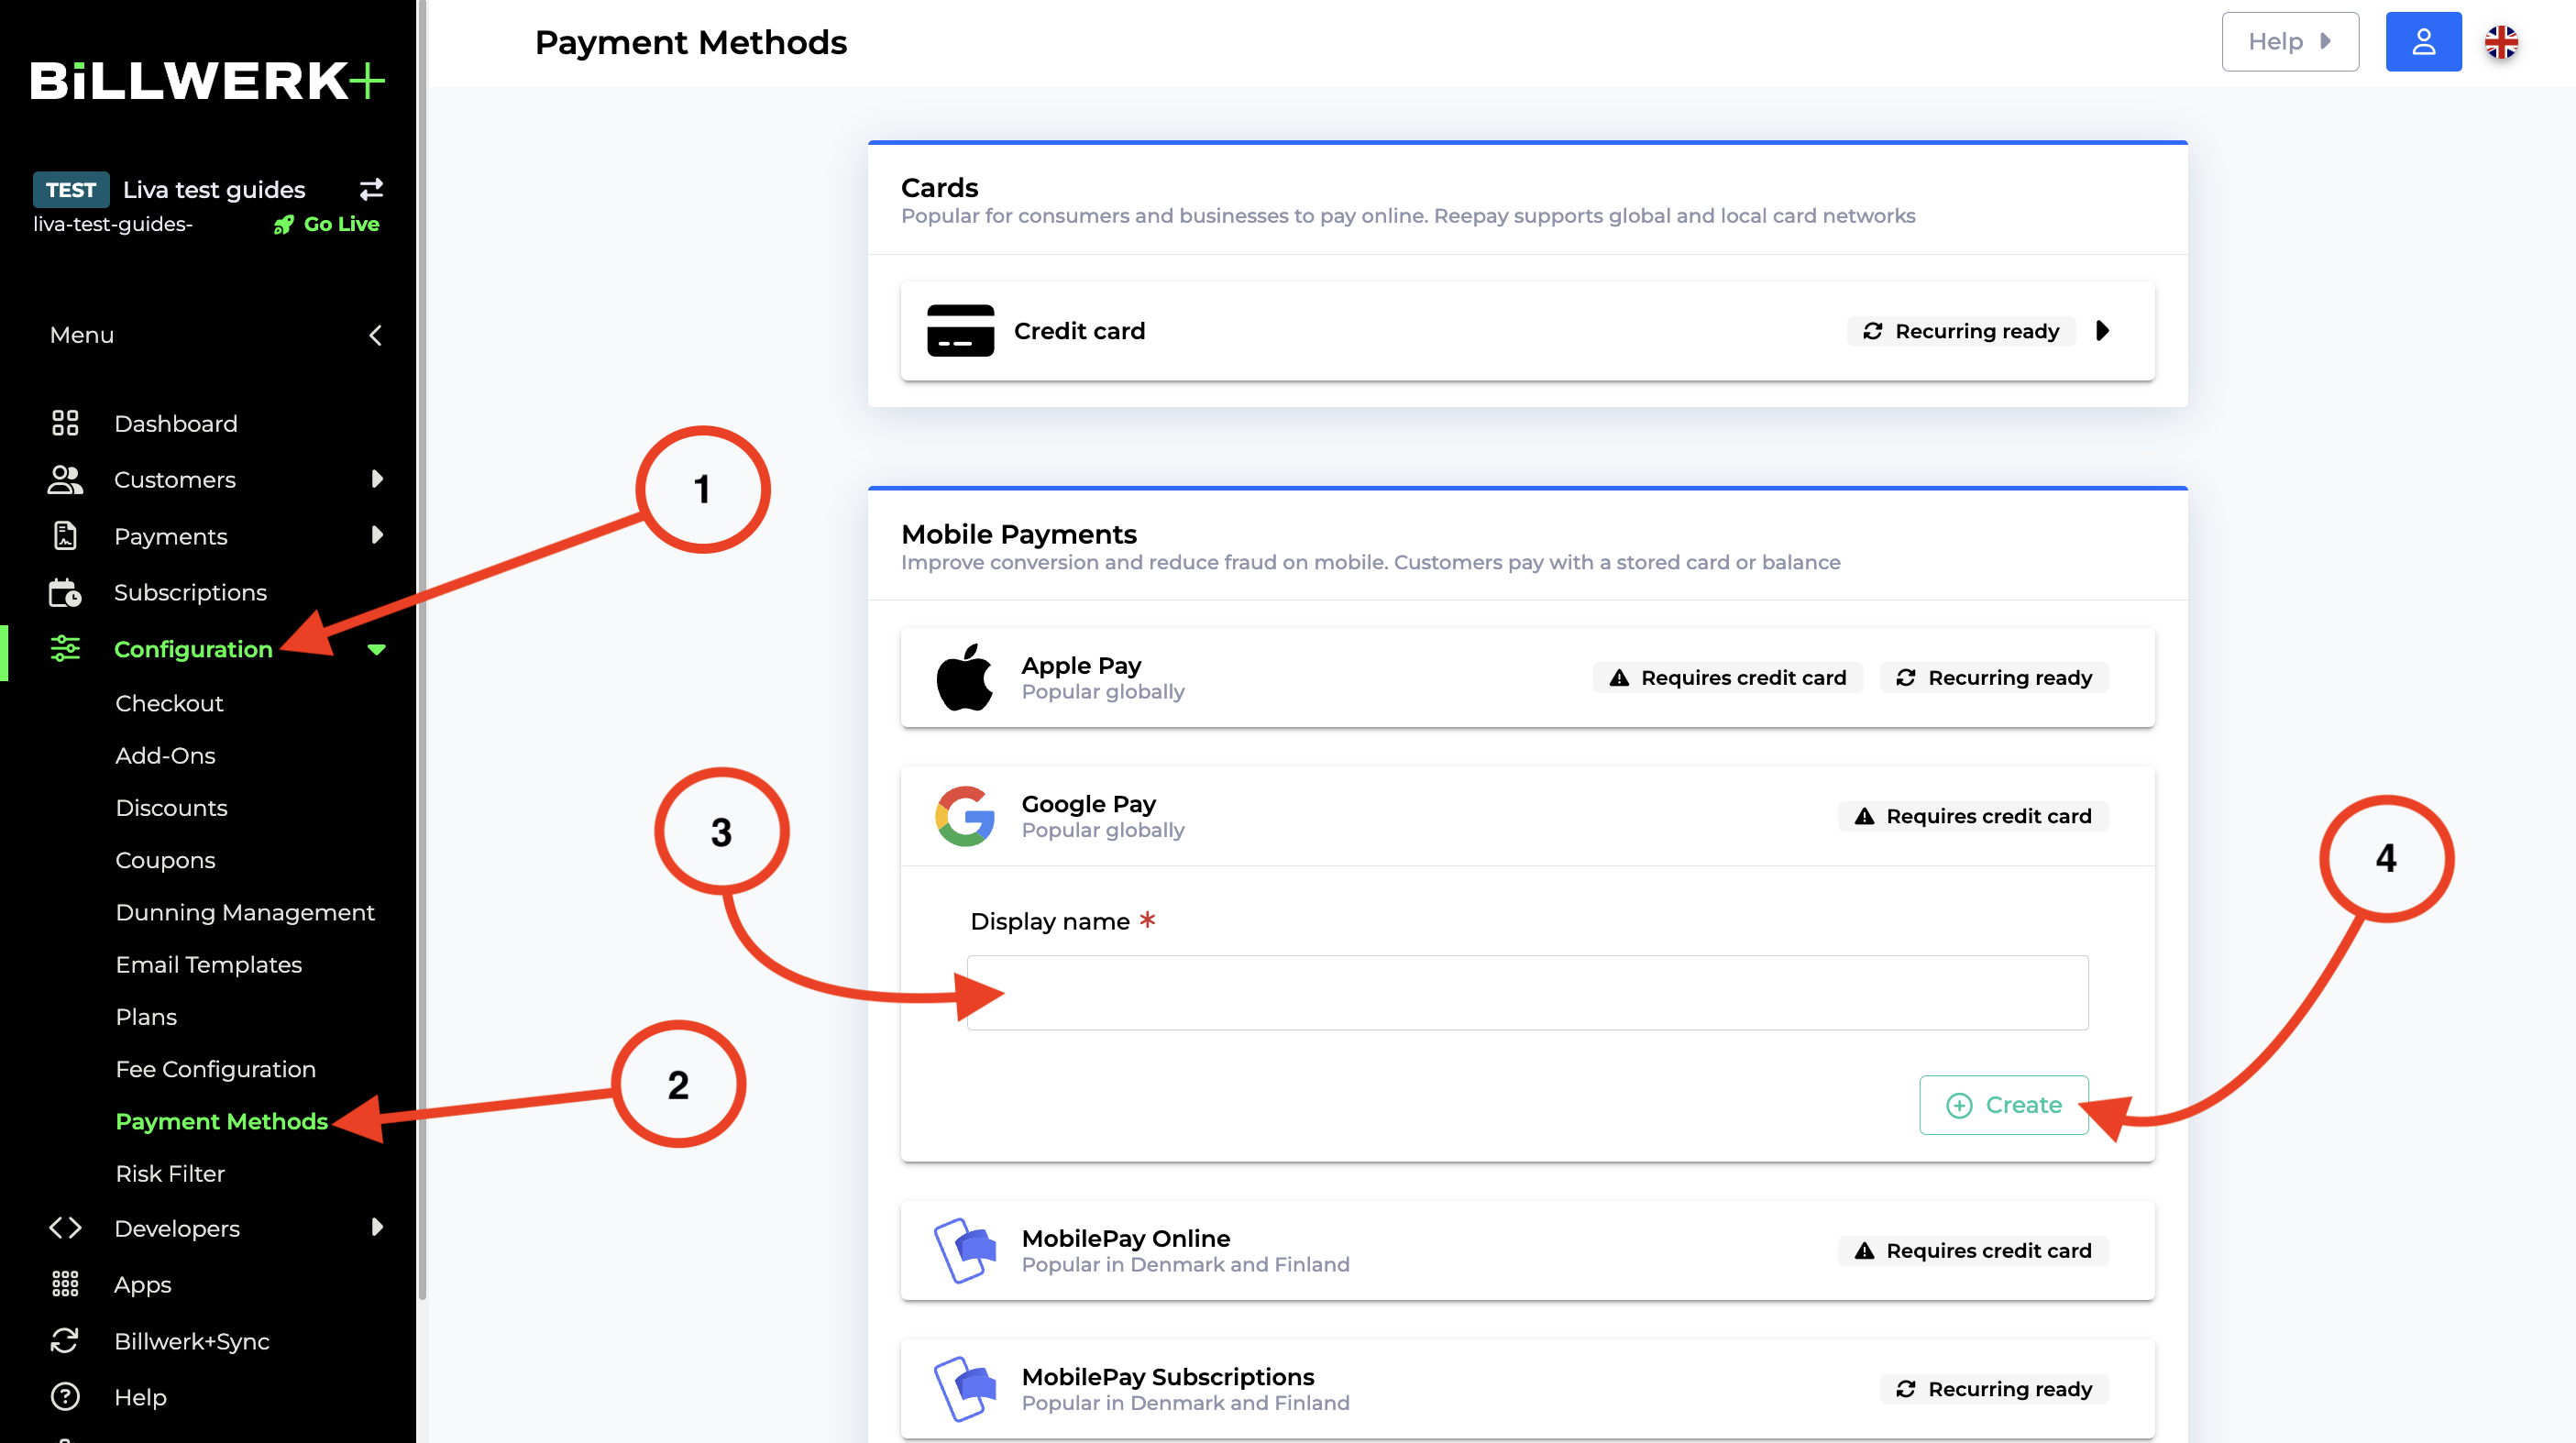Expand the Customers submenu arrow
The height and width of the screenshot is (1443, 2576).
[x=377, y=479]
